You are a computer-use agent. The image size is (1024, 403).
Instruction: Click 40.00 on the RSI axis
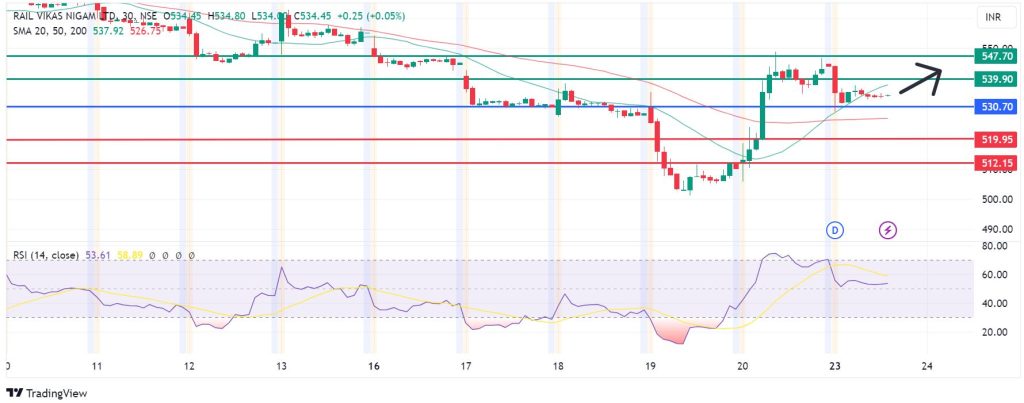pos(995,303)
